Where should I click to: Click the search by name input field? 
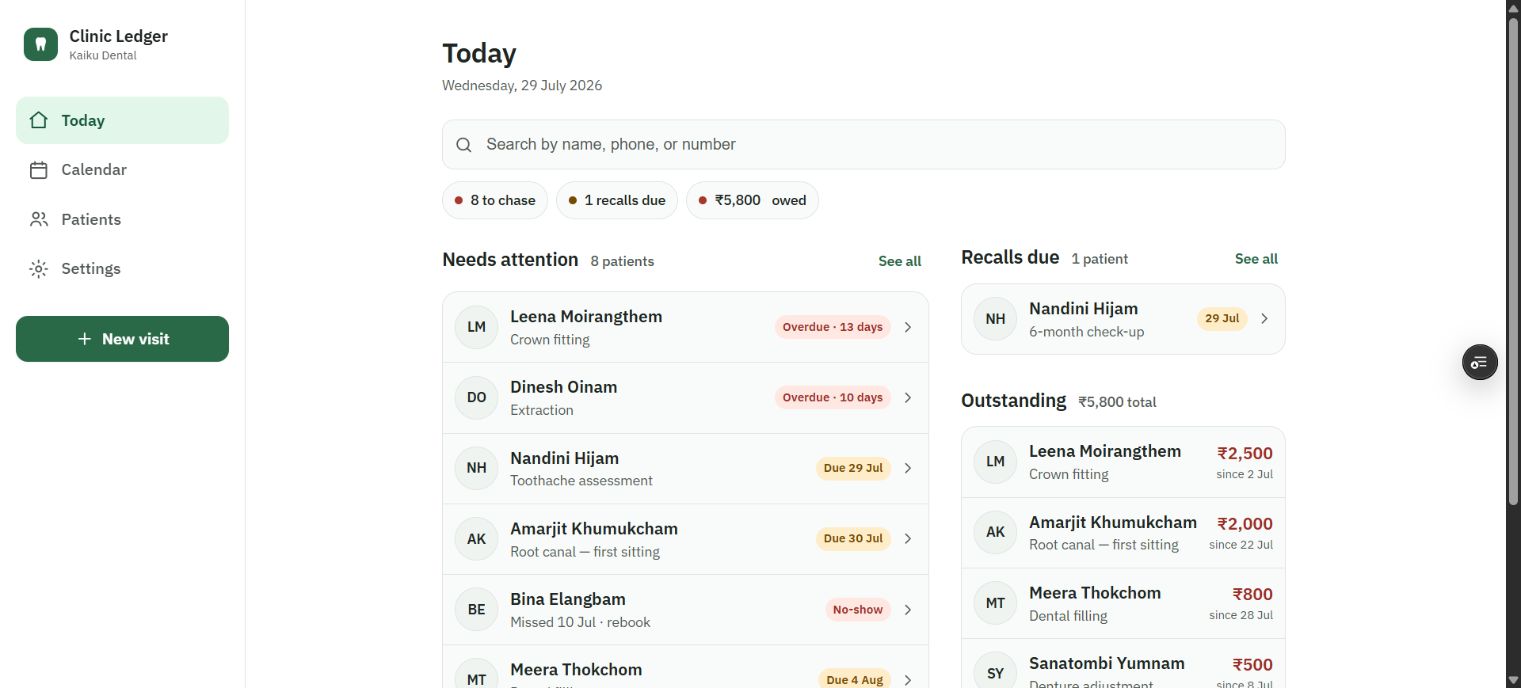(864, 145)
